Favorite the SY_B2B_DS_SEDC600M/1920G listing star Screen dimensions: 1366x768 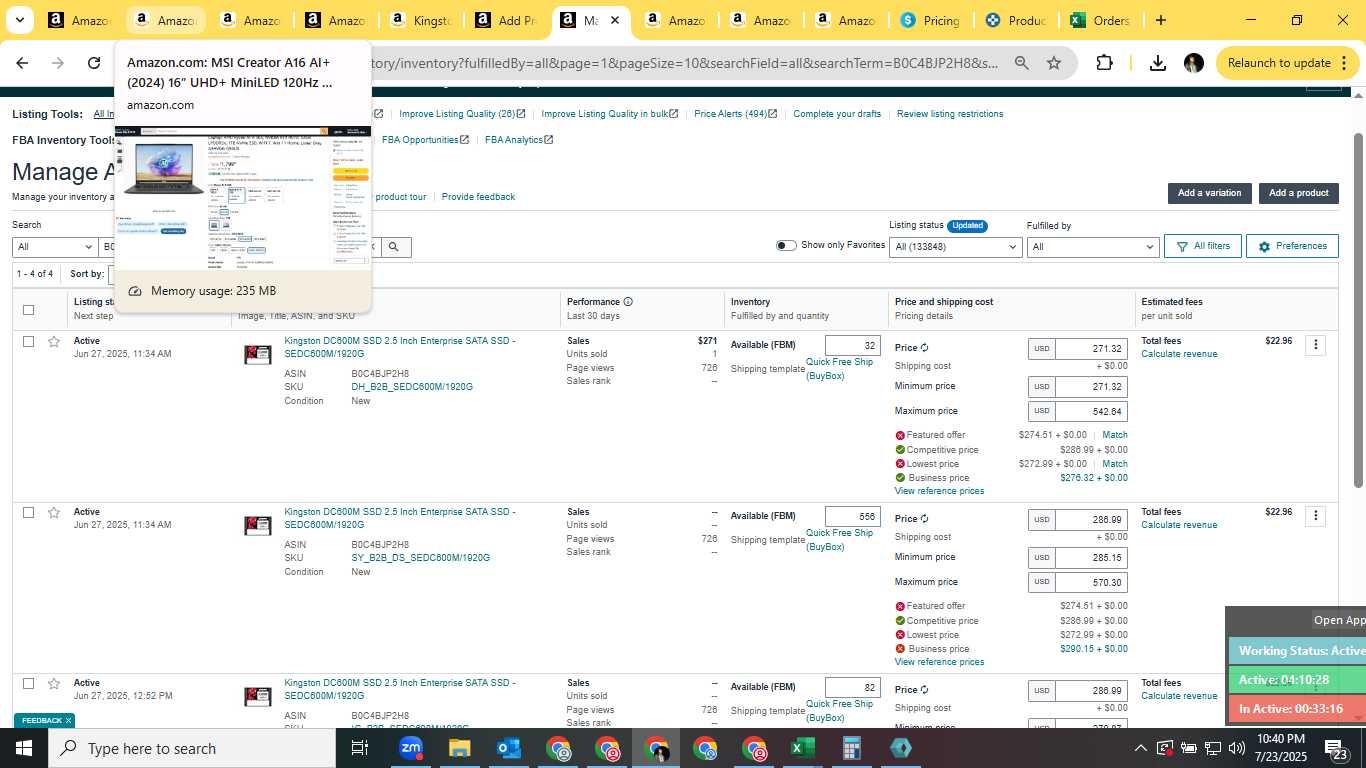(54, 512)
